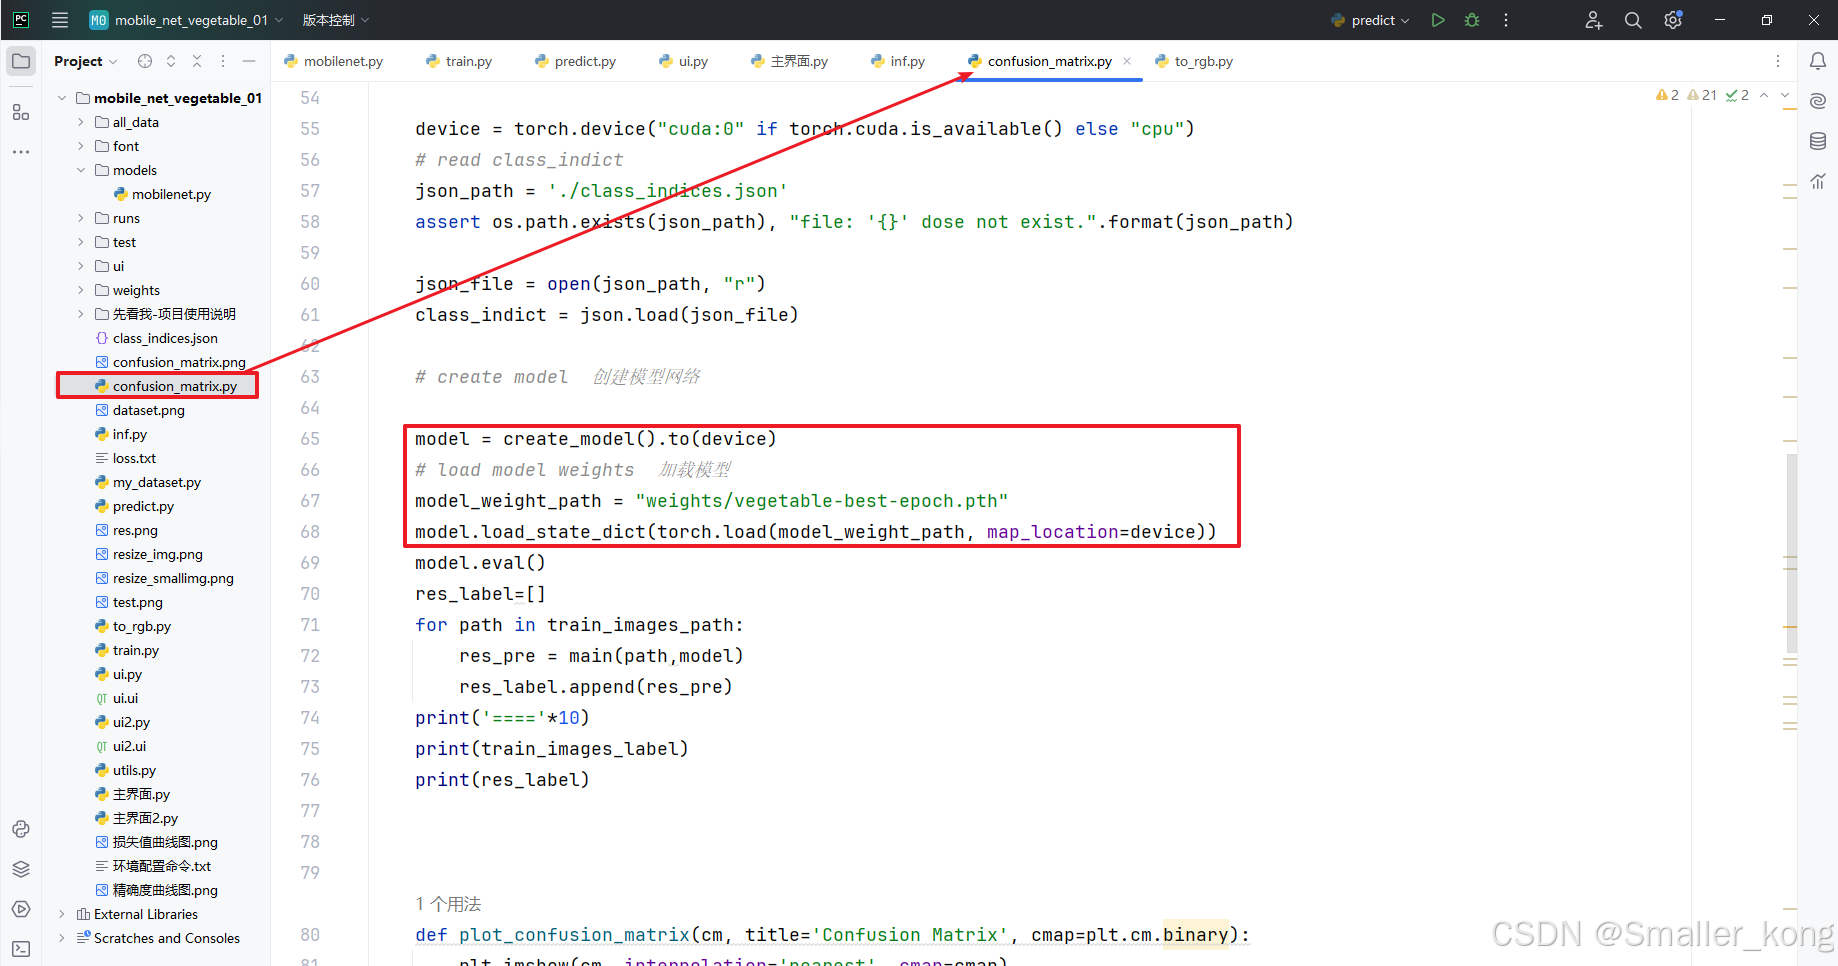Open SciView plots tool window
This screenshot has height=966, width=1838.
(1818, 181)
